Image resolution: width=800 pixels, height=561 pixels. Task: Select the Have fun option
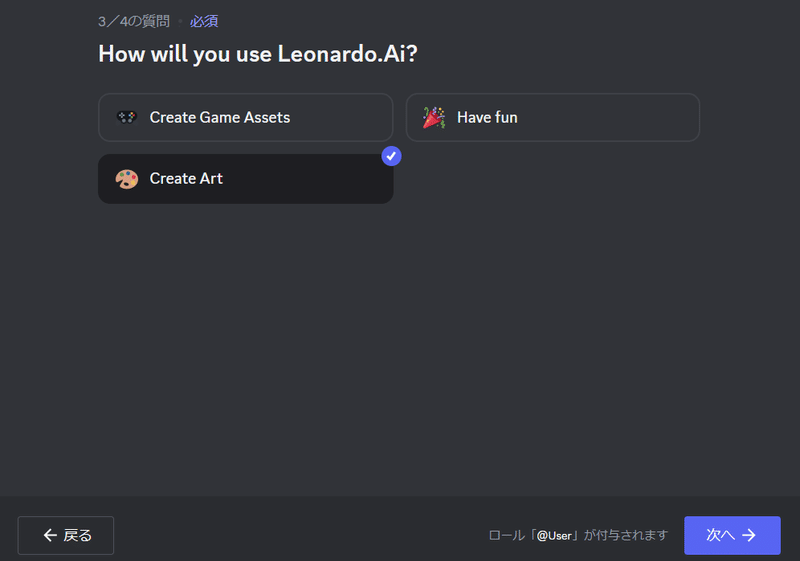553,117
